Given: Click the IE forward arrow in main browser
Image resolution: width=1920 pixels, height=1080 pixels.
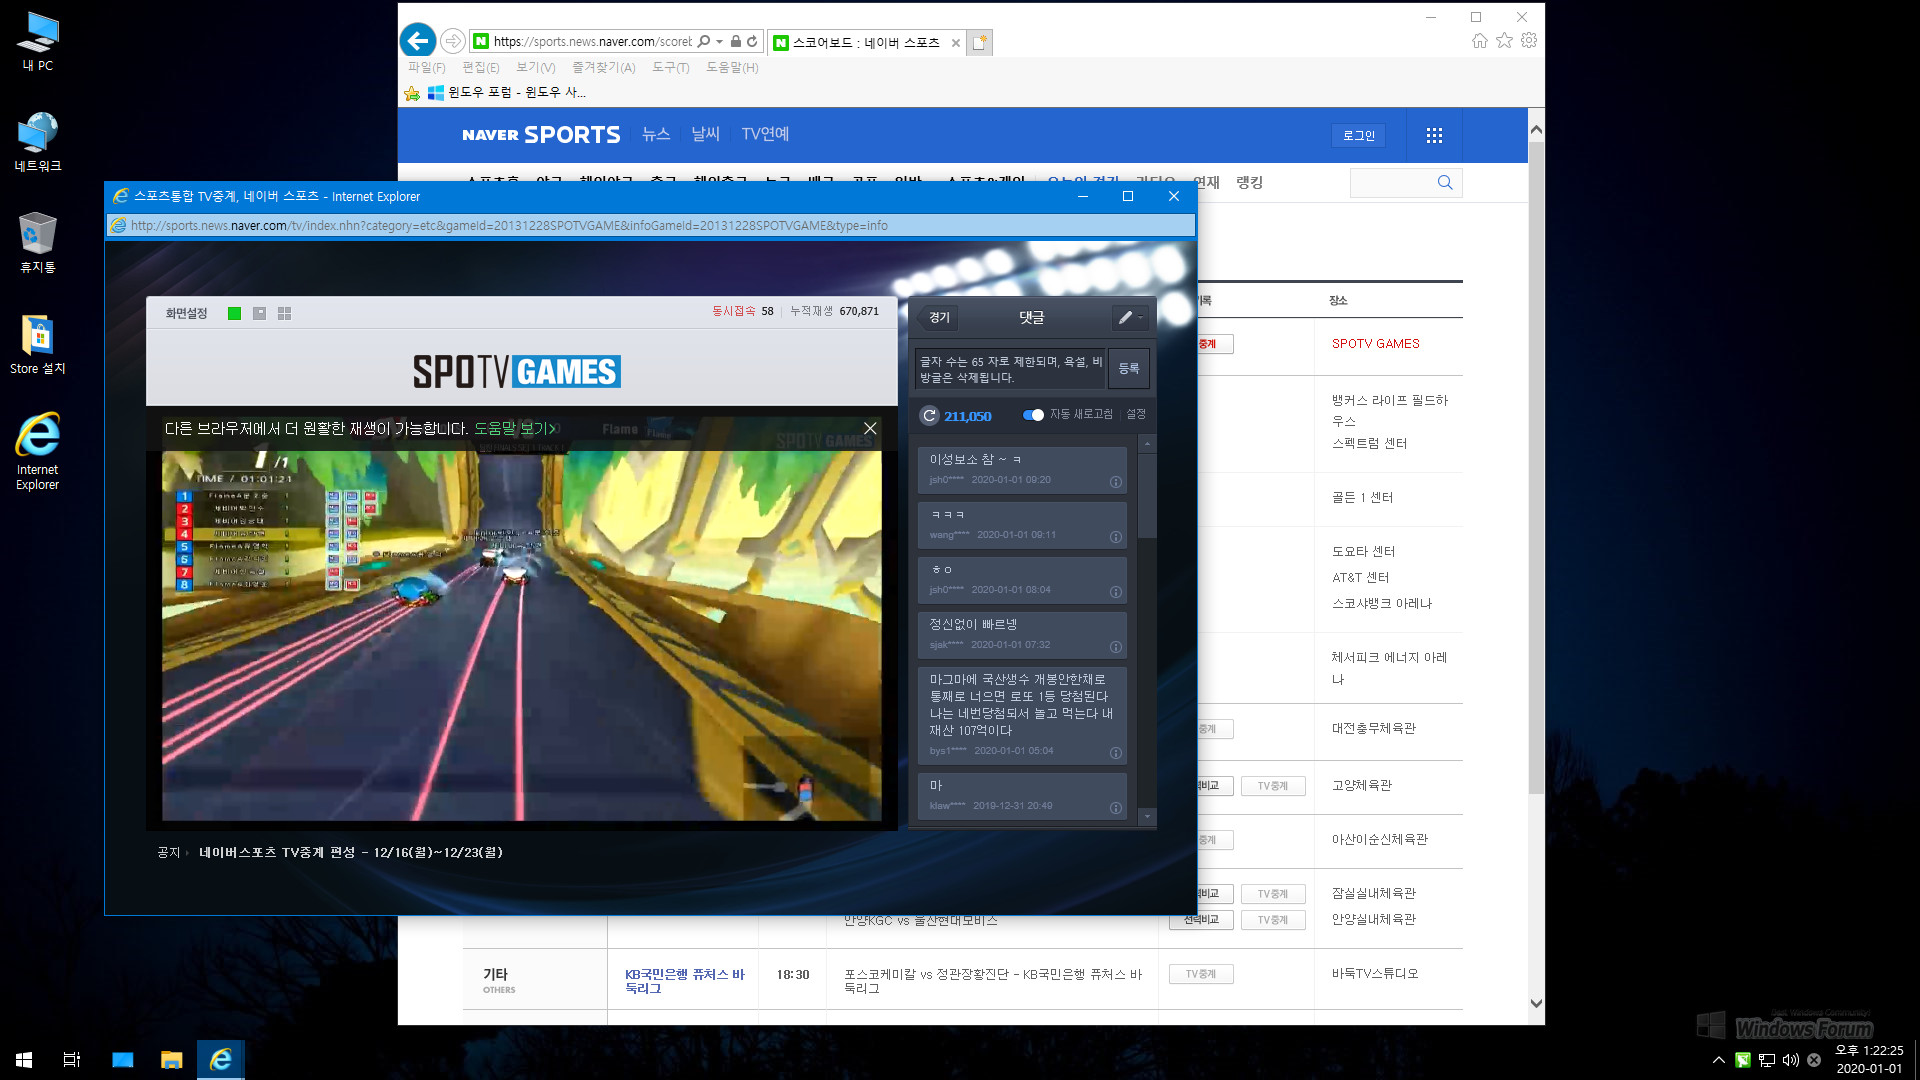Looking at the screenshot, I should click(453, 41).
